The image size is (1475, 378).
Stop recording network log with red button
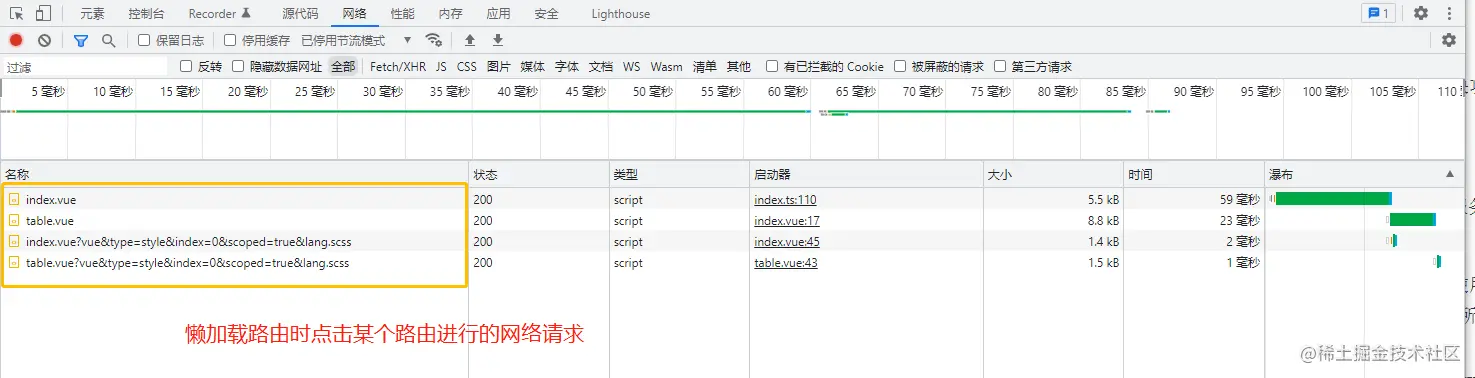tap(16, 40)
